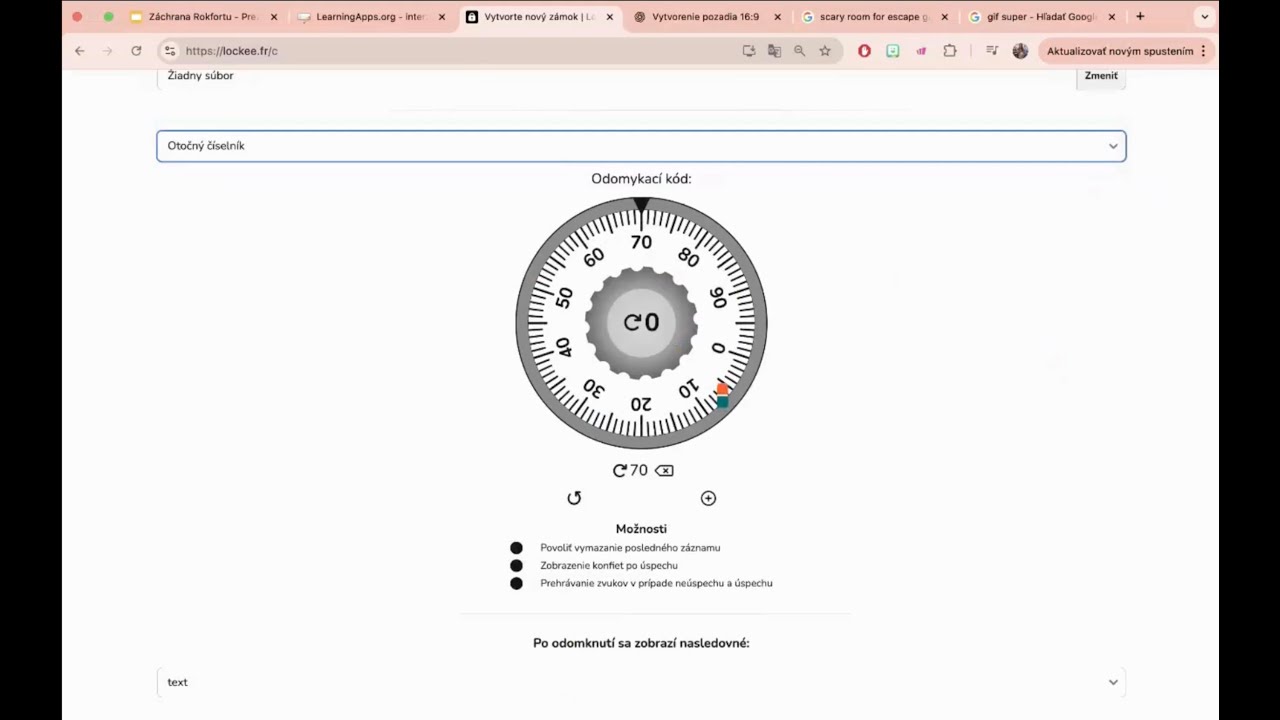Click the Možnosti heading

pyautogui.click(x=641, y=529)
